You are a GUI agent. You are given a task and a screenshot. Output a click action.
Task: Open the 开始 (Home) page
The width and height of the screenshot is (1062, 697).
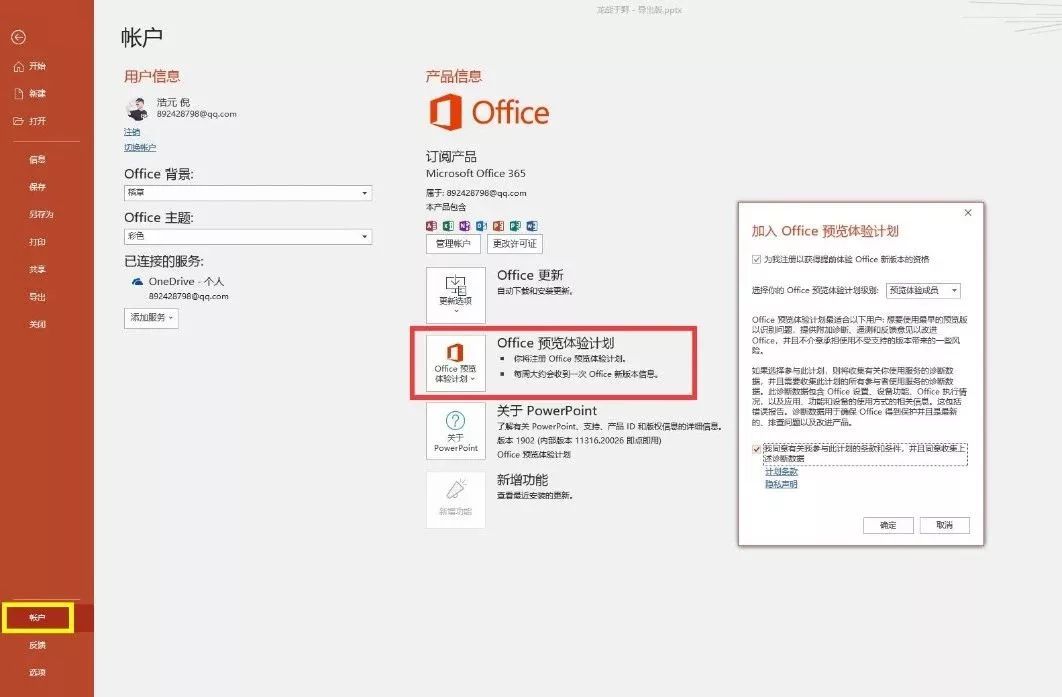tap(30, 66)
